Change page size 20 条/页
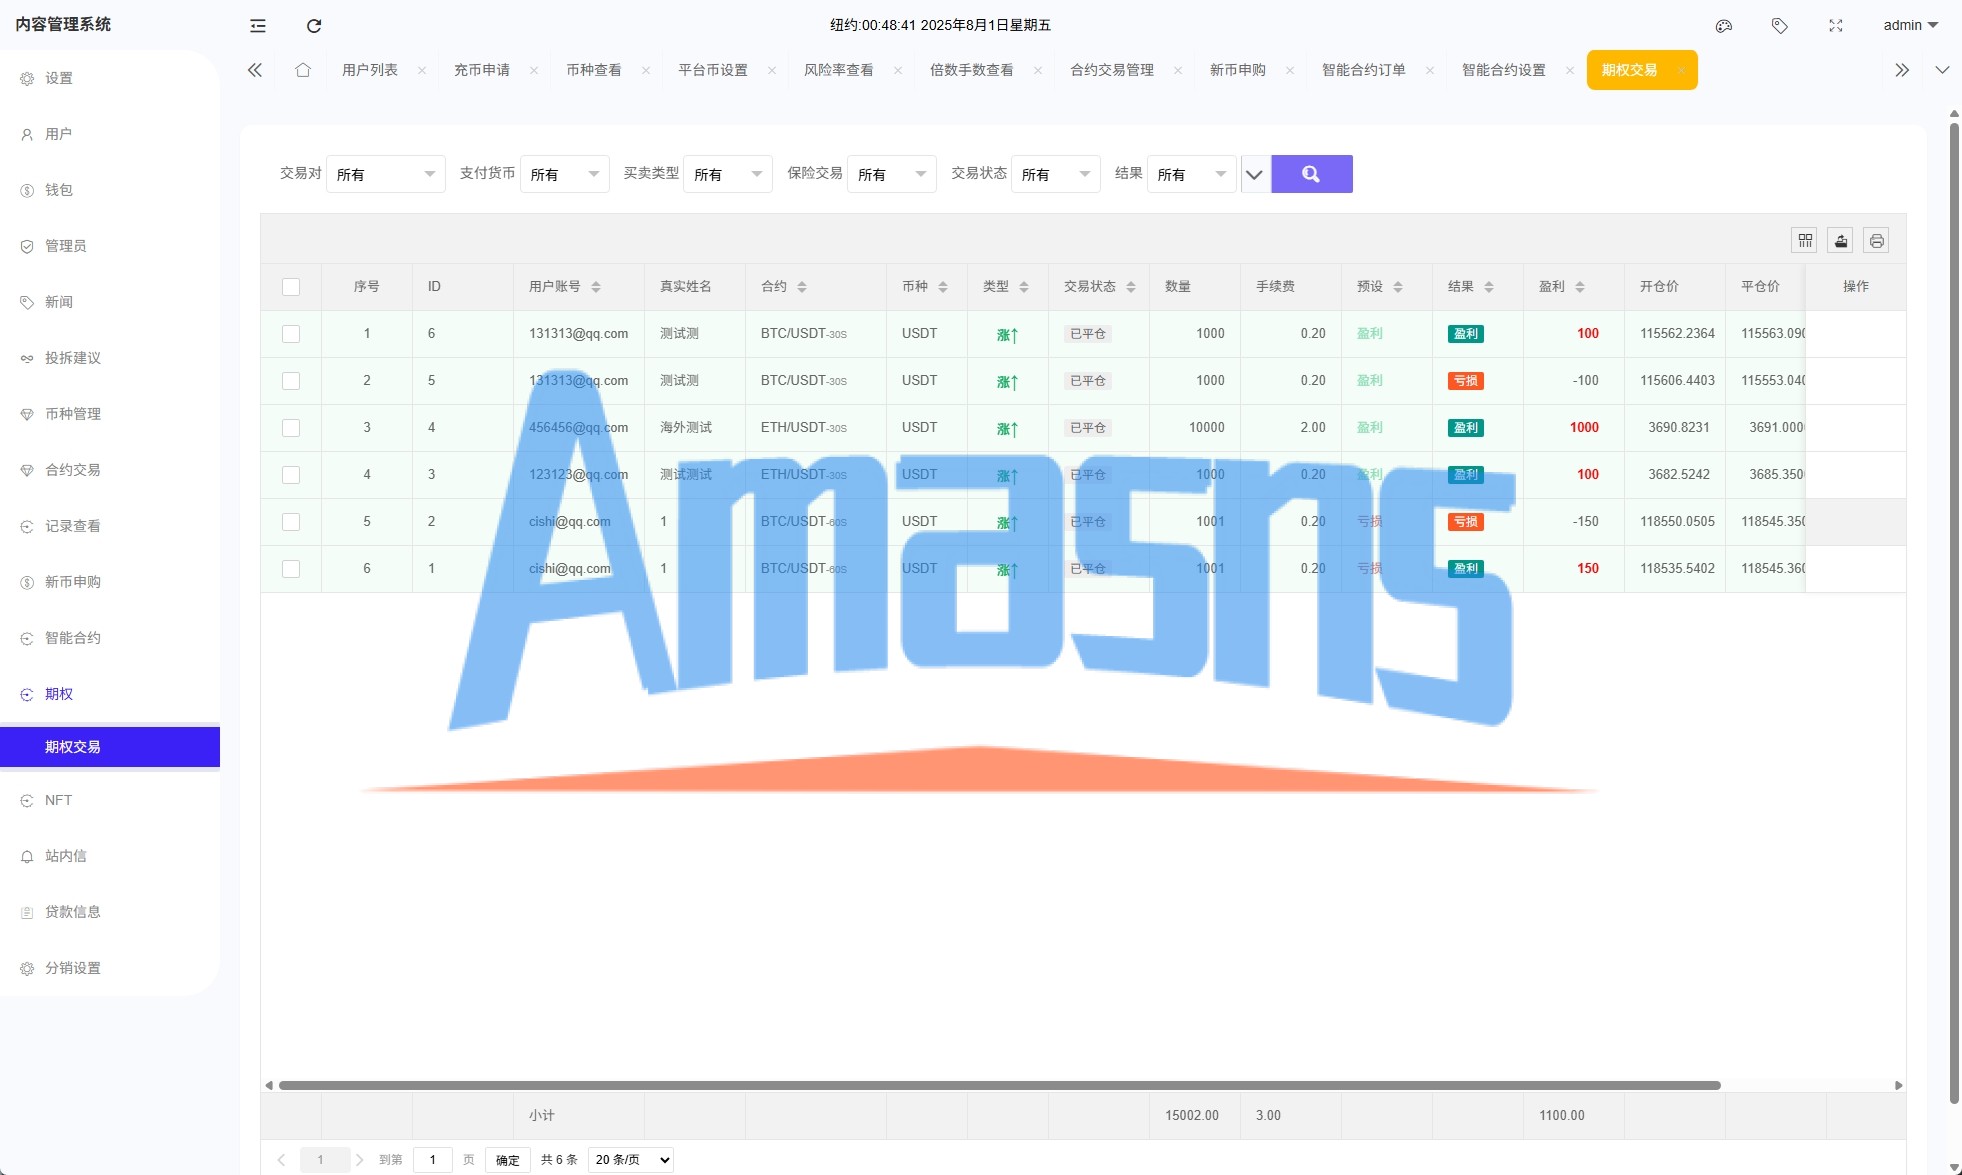This screenshot has height=1175, width=1962. click(631, 1160)
